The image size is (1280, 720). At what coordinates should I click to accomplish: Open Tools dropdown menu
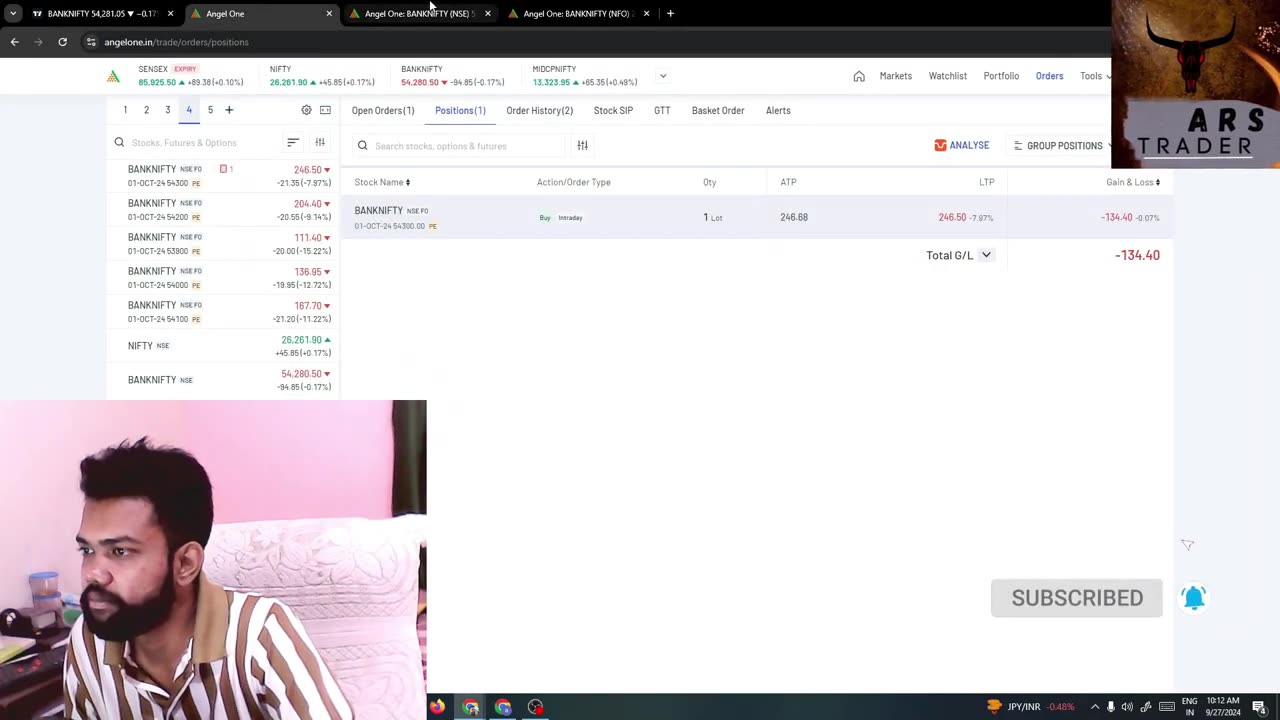pos(1095,76)
